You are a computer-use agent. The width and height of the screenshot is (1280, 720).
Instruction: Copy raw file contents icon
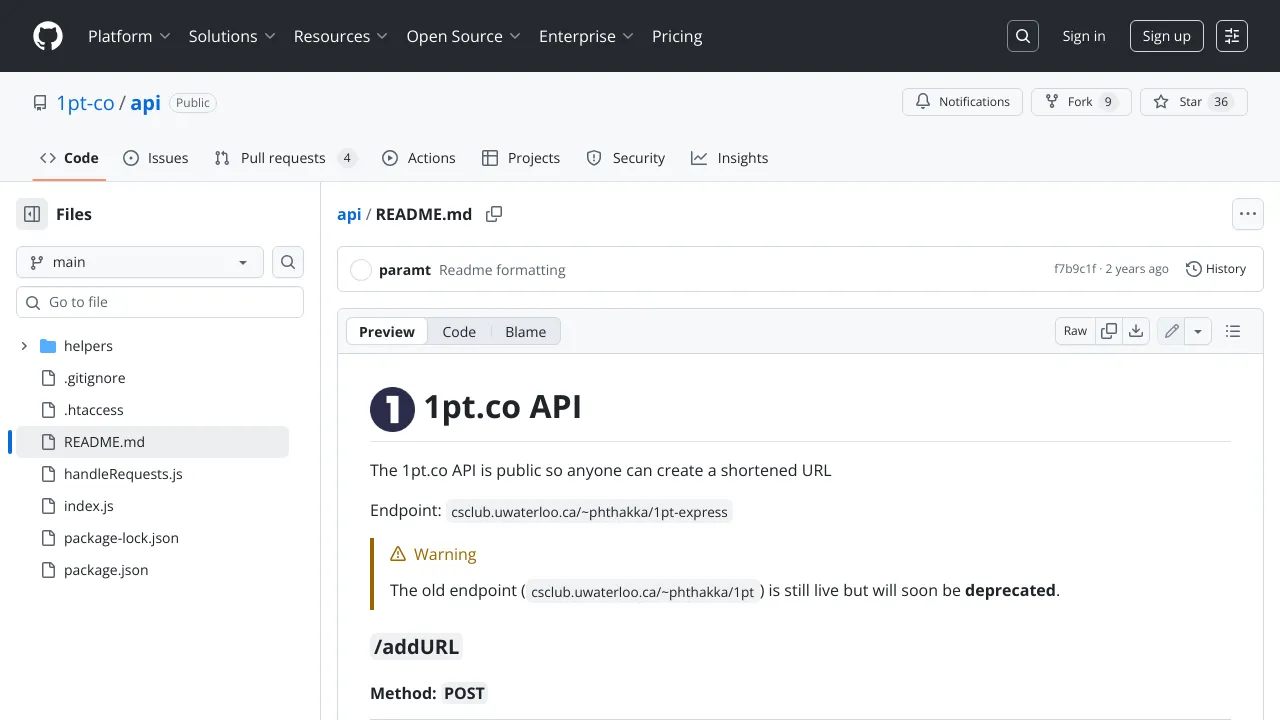pos(1109,331)
